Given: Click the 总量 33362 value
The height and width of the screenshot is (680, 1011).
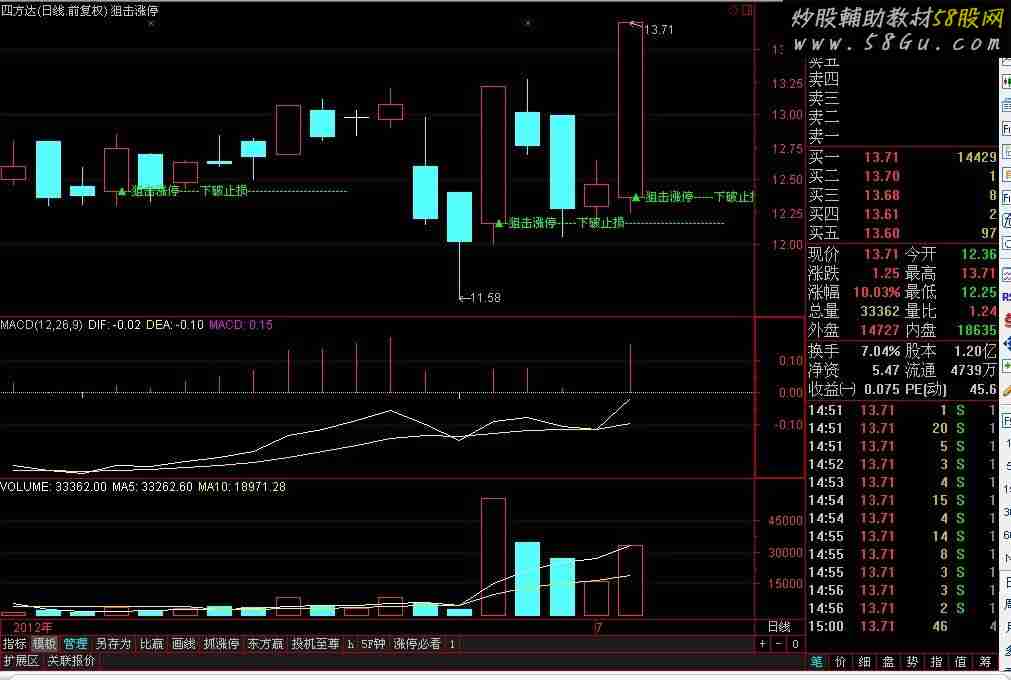Looking at the screenshot, I should tap(879, 311).
